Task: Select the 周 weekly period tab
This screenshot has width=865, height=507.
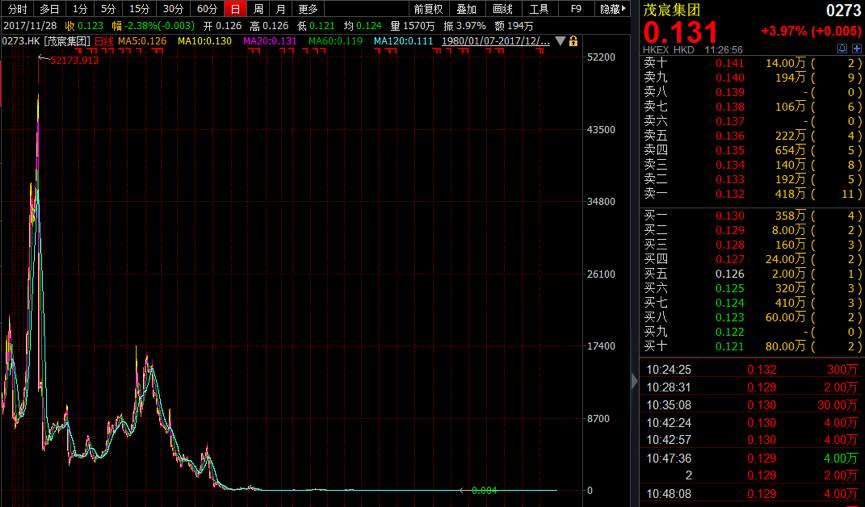Action: (258, 9)
